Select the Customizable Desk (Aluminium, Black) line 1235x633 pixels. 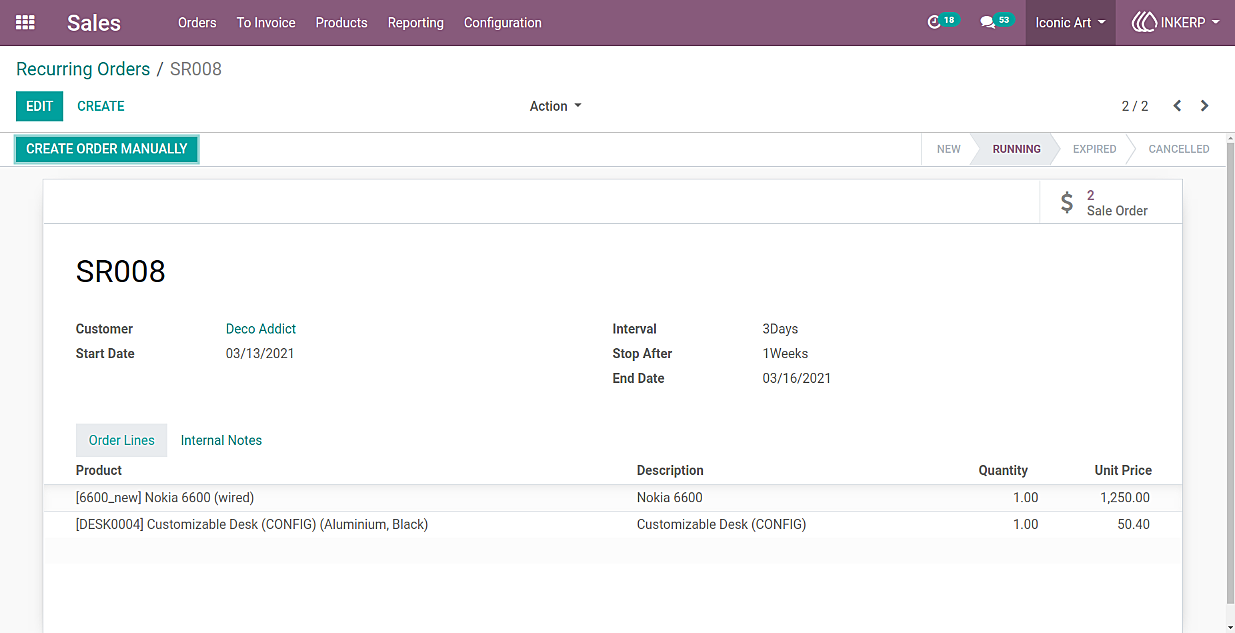[612, 525]
